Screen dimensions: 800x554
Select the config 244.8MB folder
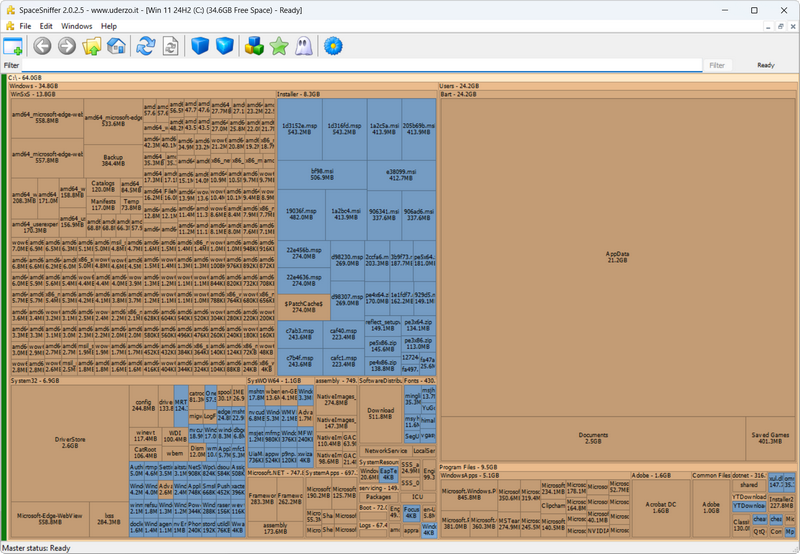tap(143, 406)
